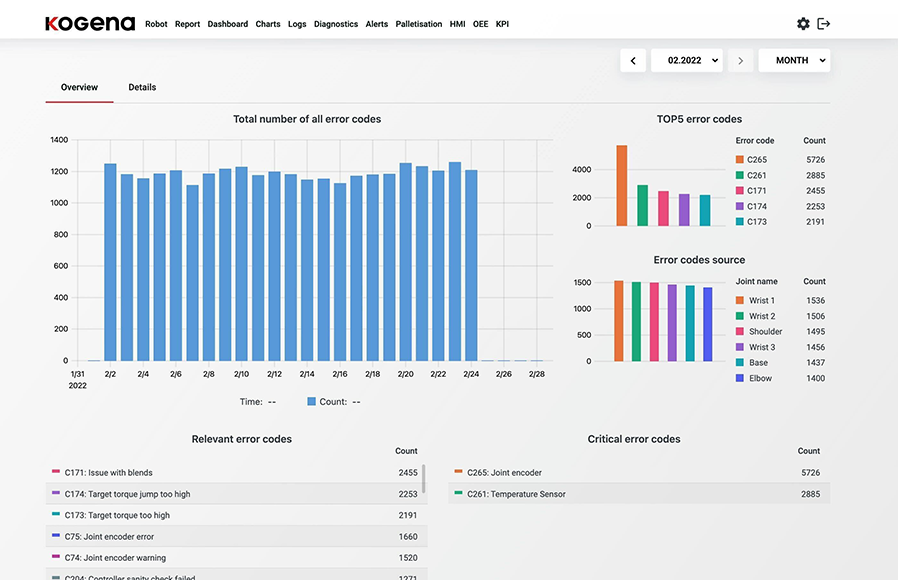Click the logout icon
The height and width of the screenshot is (580, 898).
(x=824, y=24)
